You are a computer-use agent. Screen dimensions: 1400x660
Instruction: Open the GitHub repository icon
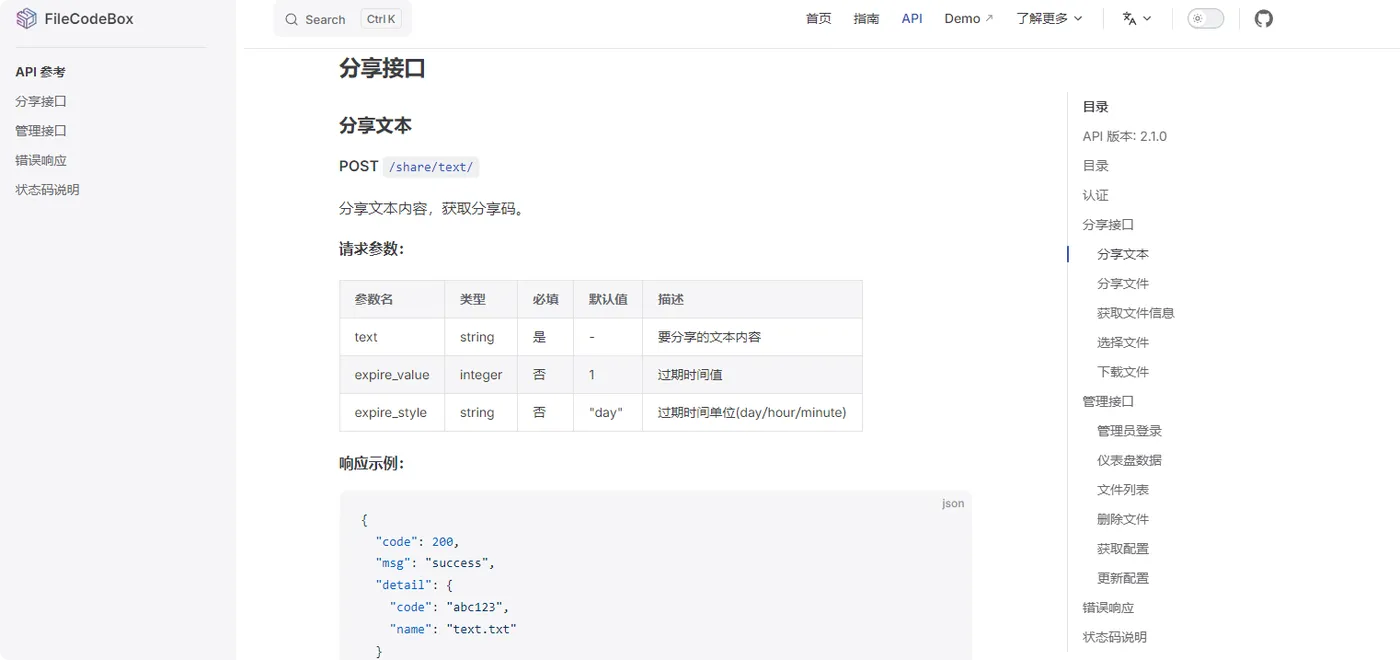[x=1264, y=19]
